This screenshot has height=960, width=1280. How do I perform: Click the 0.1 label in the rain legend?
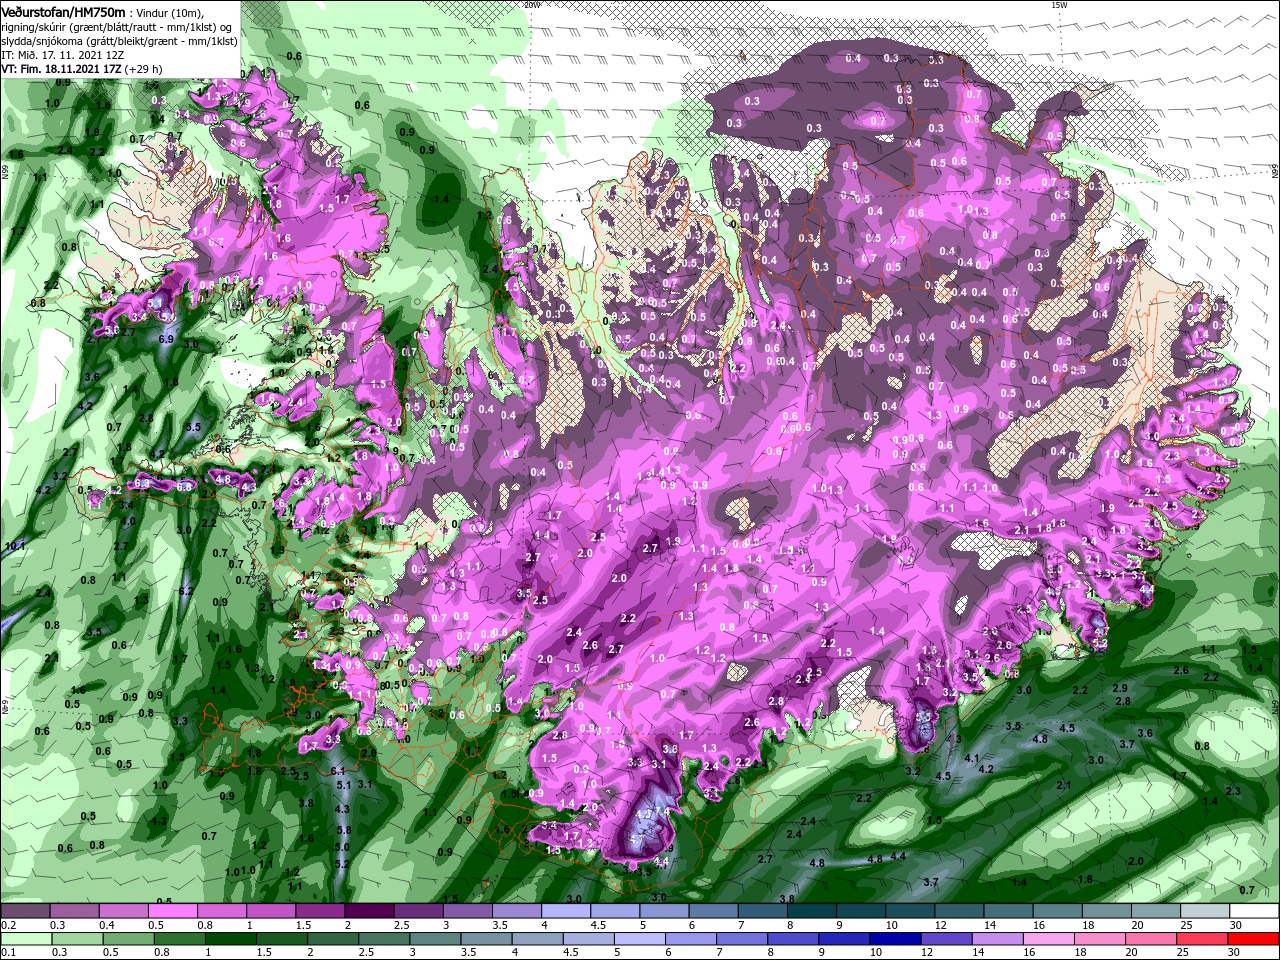pos(8,953)
